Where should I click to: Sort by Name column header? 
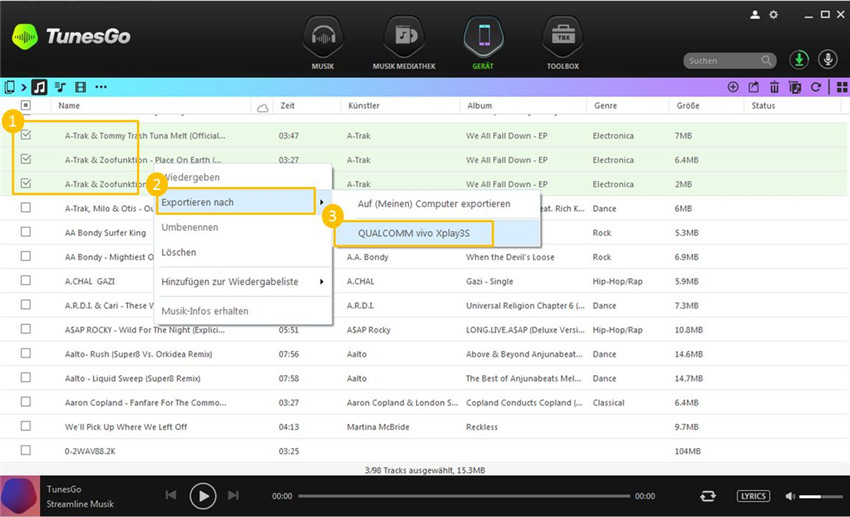69,106
